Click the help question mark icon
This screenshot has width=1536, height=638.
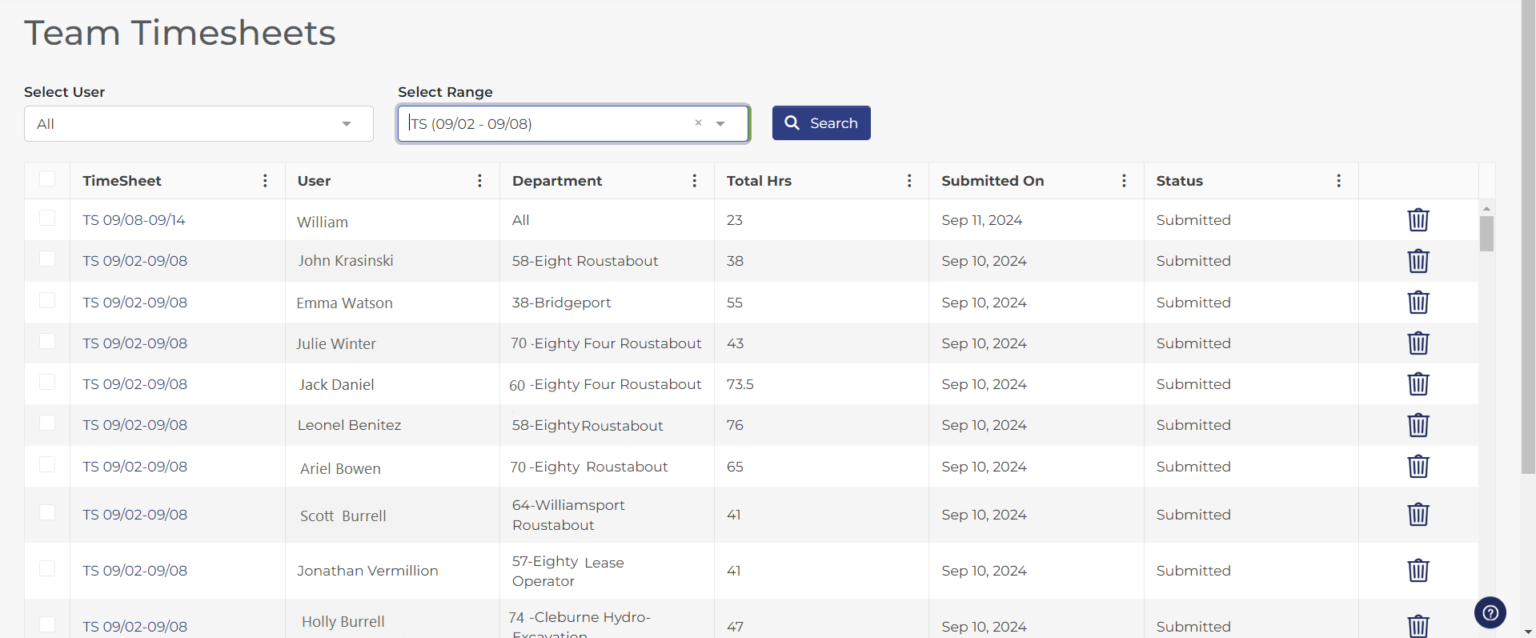click(1489, 612)
